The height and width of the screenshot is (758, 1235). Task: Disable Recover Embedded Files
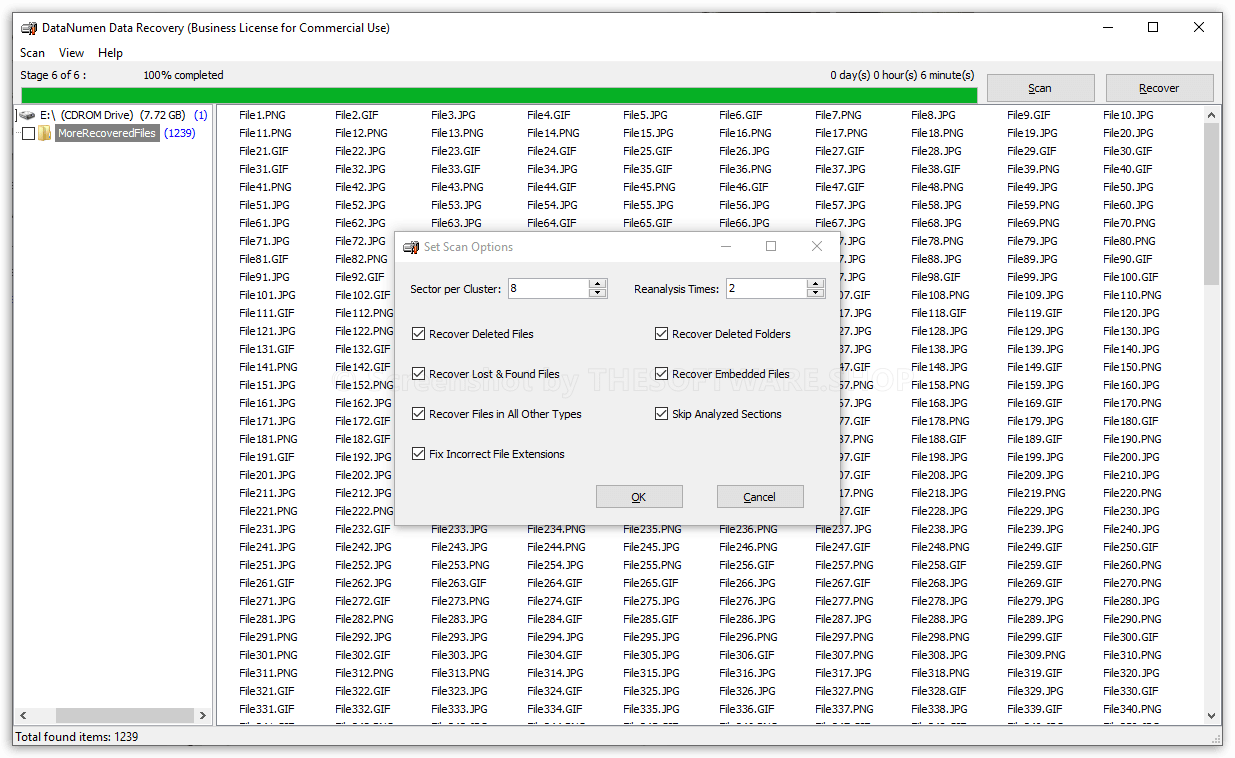(661, 373)
